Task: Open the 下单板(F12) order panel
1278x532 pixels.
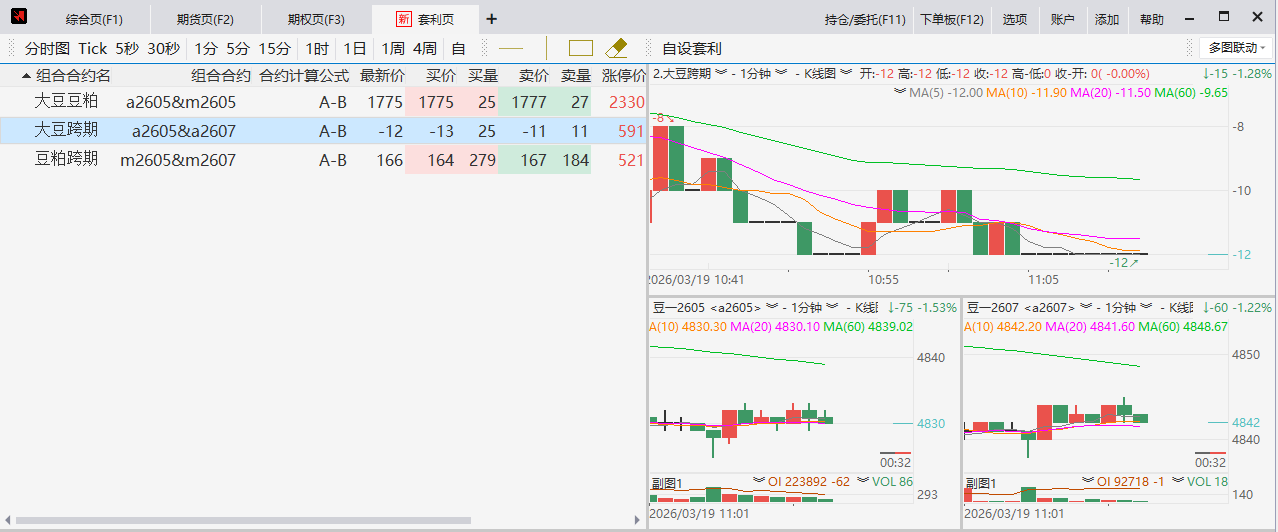Action: (x=951, y=19)
